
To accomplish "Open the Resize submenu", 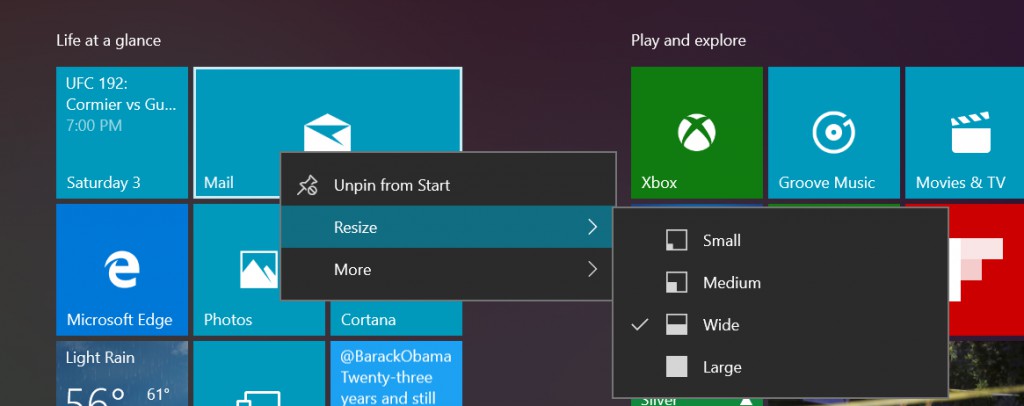I will point(448,227).
